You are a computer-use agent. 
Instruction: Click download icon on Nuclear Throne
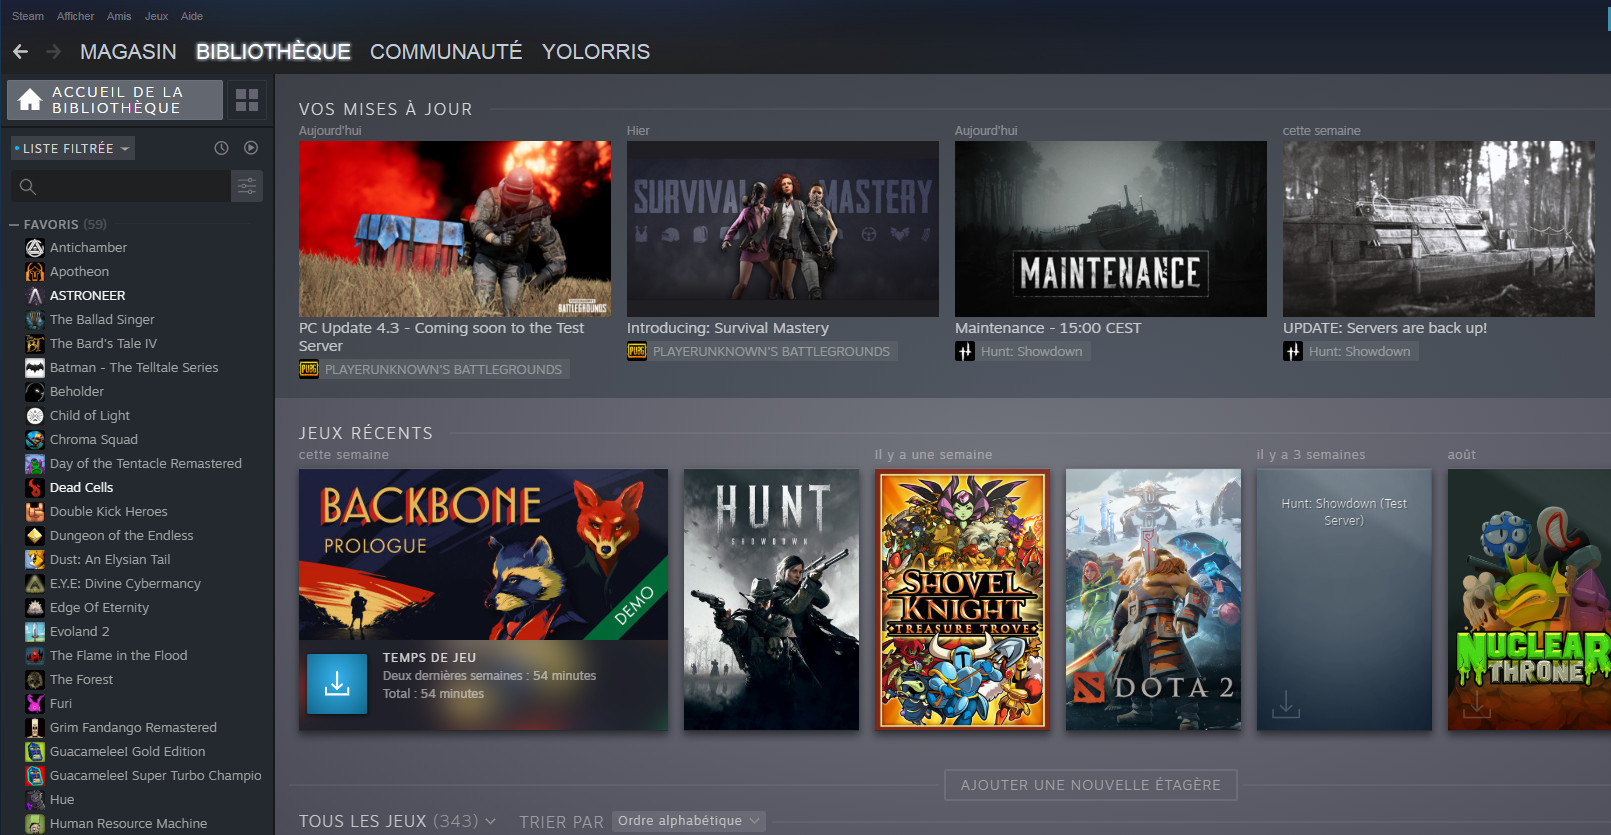click(x=1477, y=704)
